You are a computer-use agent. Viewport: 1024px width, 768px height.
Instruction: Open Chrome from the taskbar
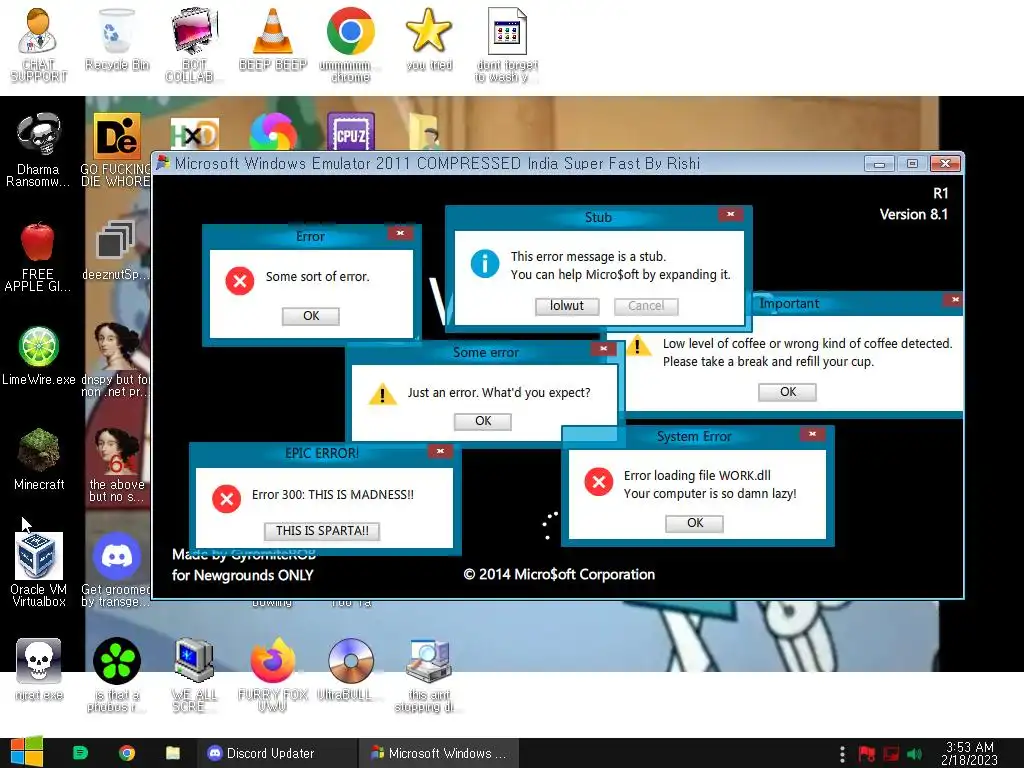(127, 753)
